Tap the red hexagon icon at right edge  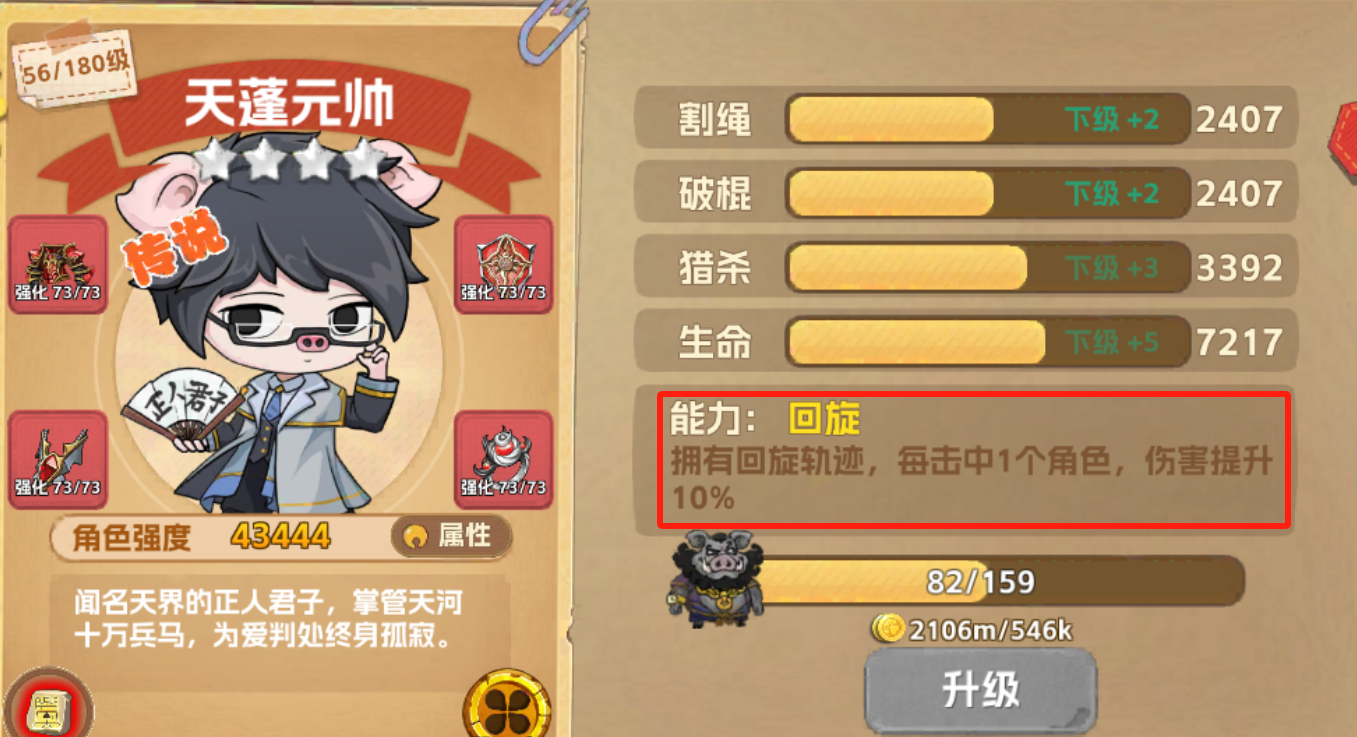click(x=1342, y=139)
